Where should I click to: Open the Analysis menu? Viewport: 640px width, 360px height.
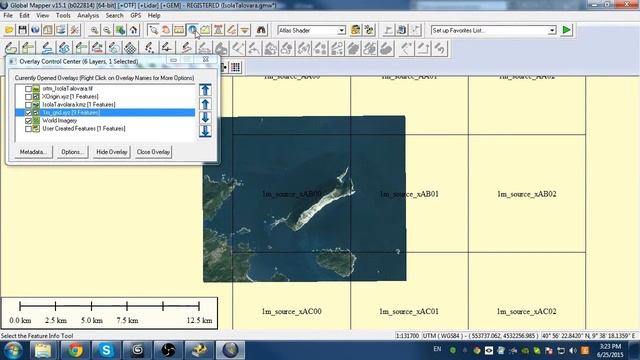pyautogui.click(x=88, y=16)
